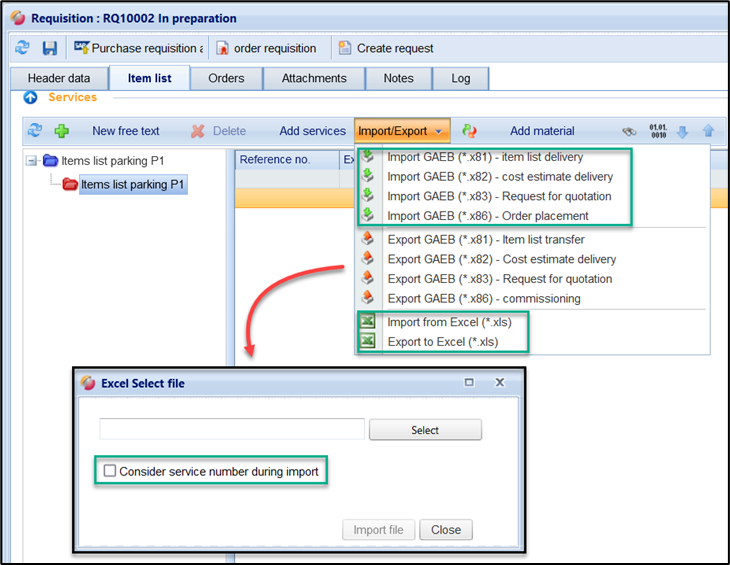Viewport: 730px width, 565px height.
Task: Select the red Items list parking P1 child folder
Action: click(132, 185)
